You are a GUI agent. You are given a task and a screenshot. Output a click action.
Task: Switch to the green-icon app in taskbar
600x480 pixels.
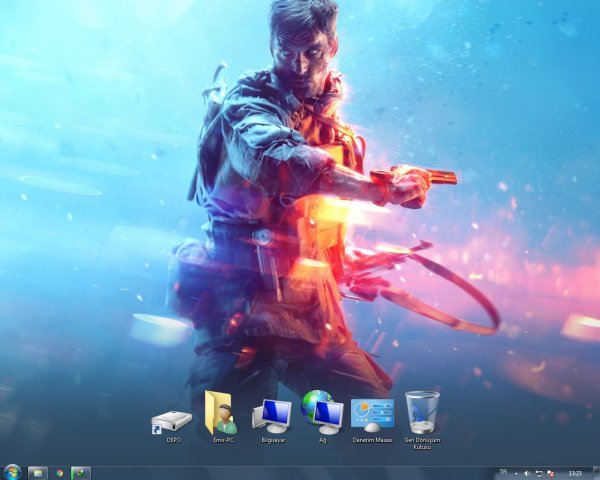[80, 472]
